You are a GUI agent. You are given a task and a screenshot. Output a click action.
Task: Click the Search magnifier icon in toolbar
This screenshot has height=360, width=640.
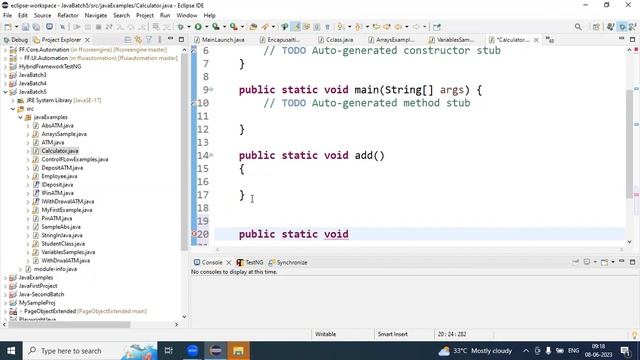coord(578,27)
